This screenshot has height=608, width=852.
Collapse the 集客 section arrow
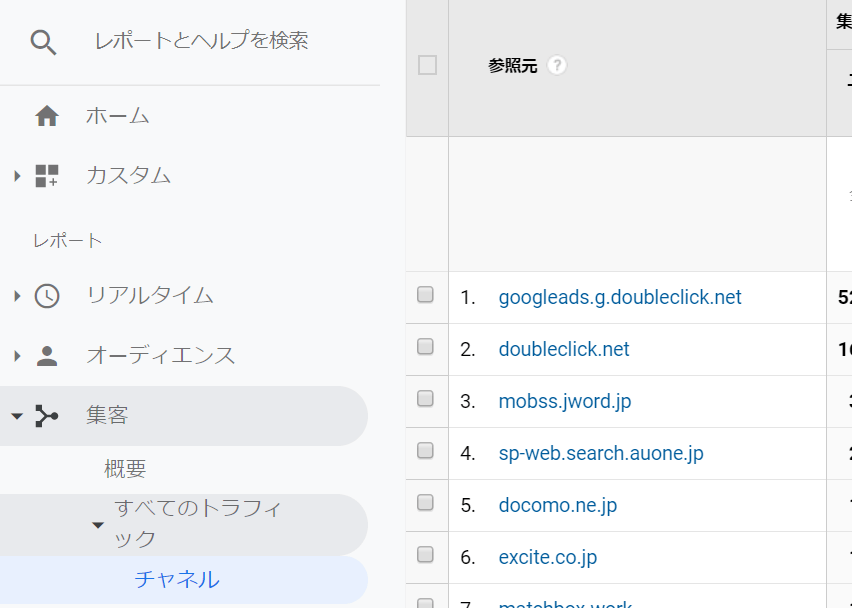17,416
